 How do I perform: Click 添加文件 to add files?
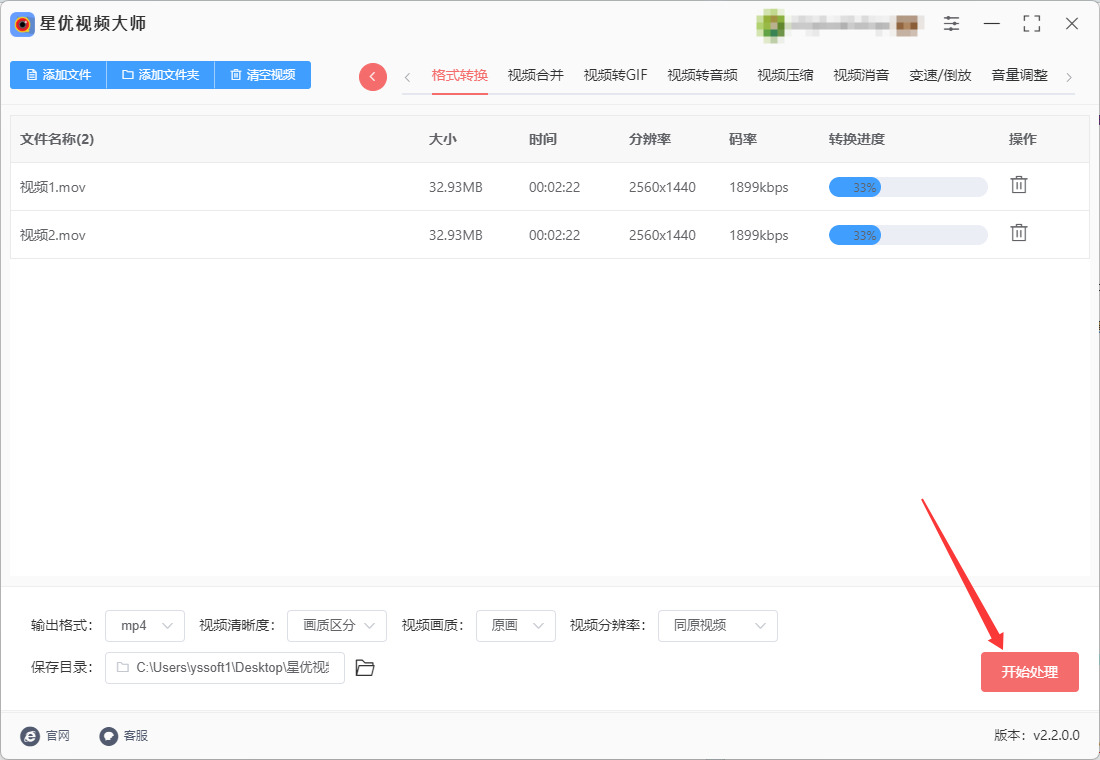click(x=58, y=75)
